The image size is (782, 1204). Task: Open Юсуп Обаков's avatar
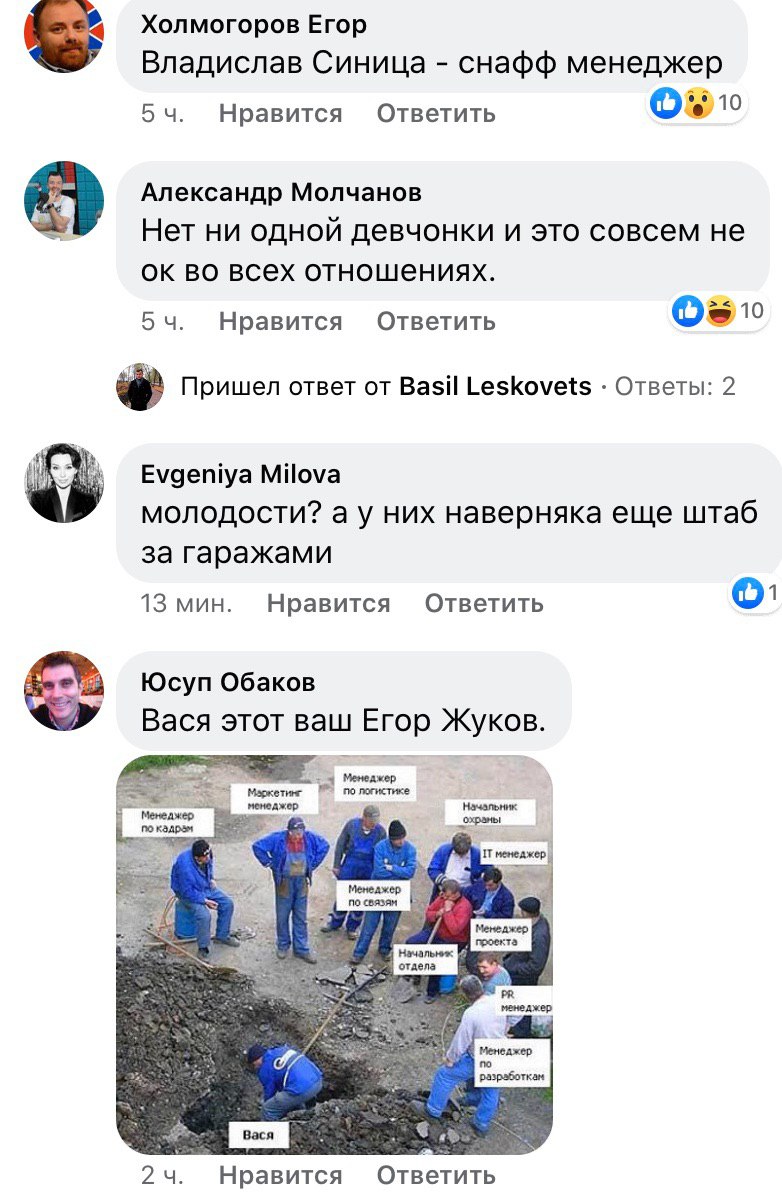64,691
